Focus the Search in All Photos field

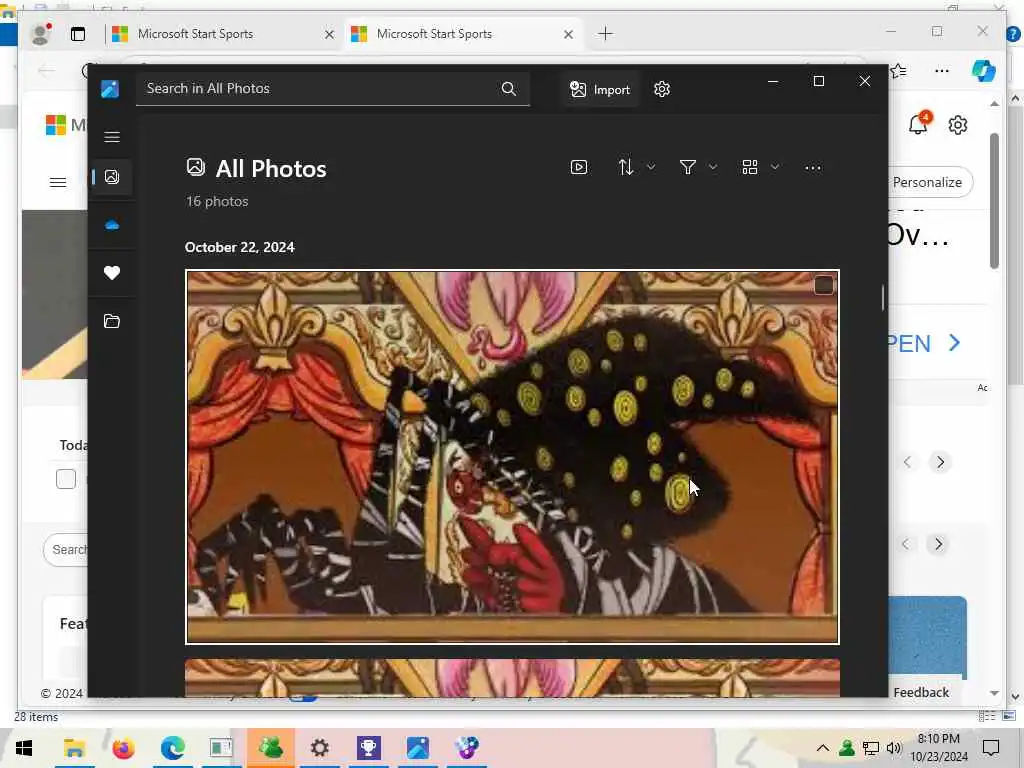332,89
